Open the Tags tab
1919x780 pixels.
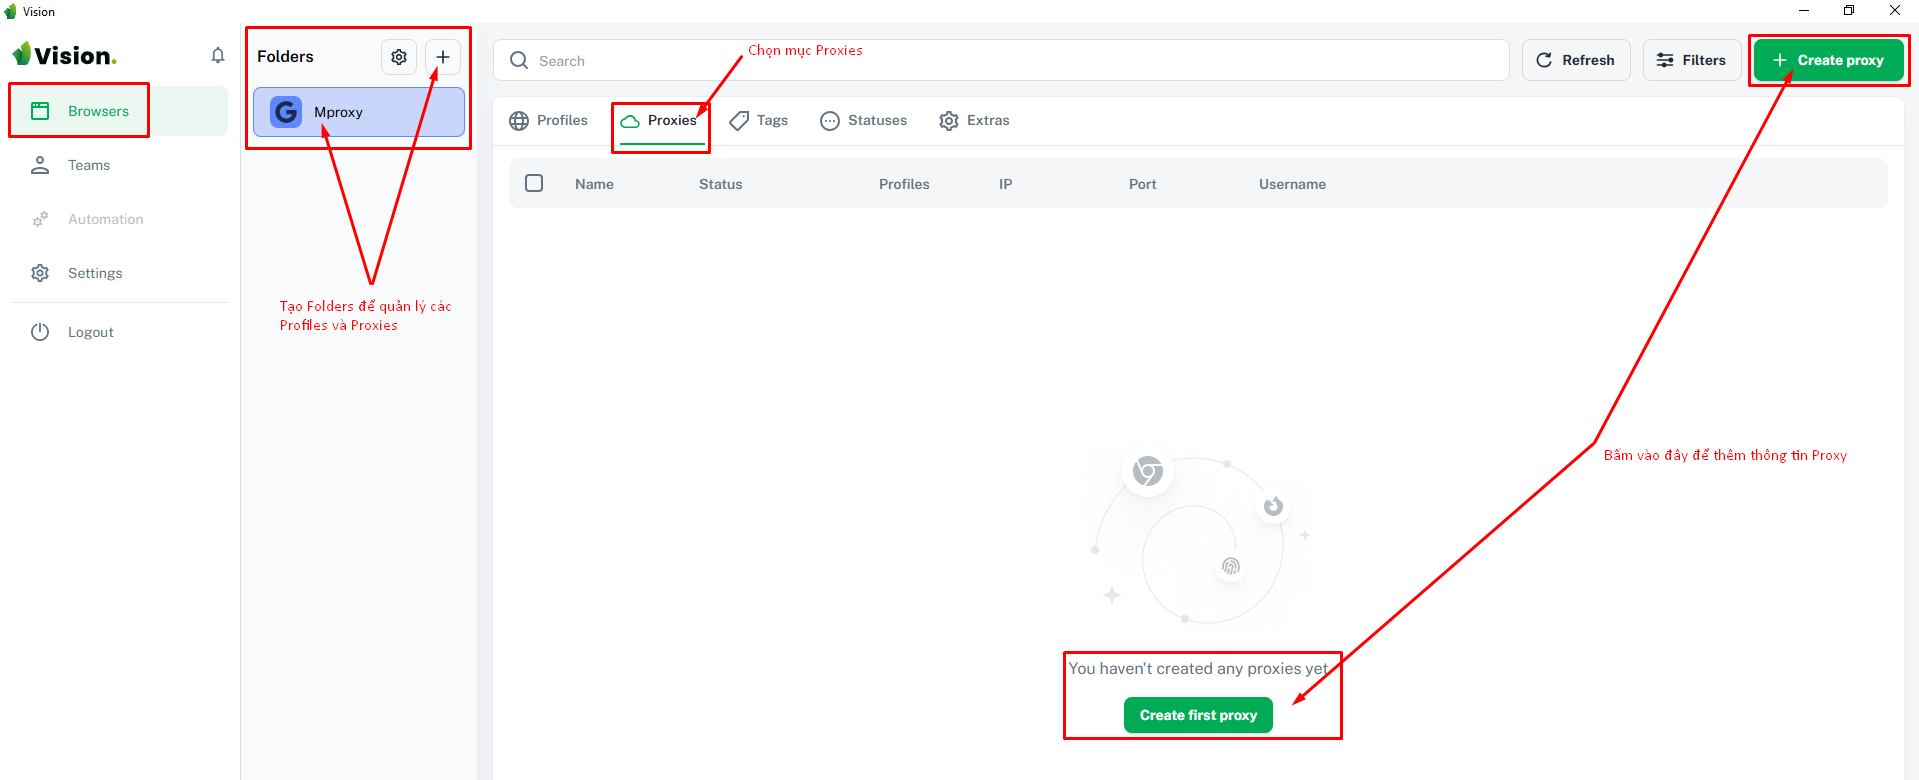point(759,120)
